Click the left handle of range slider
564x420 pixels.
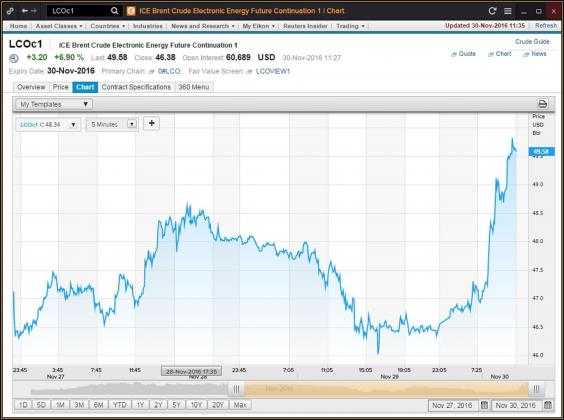[236, 389]
